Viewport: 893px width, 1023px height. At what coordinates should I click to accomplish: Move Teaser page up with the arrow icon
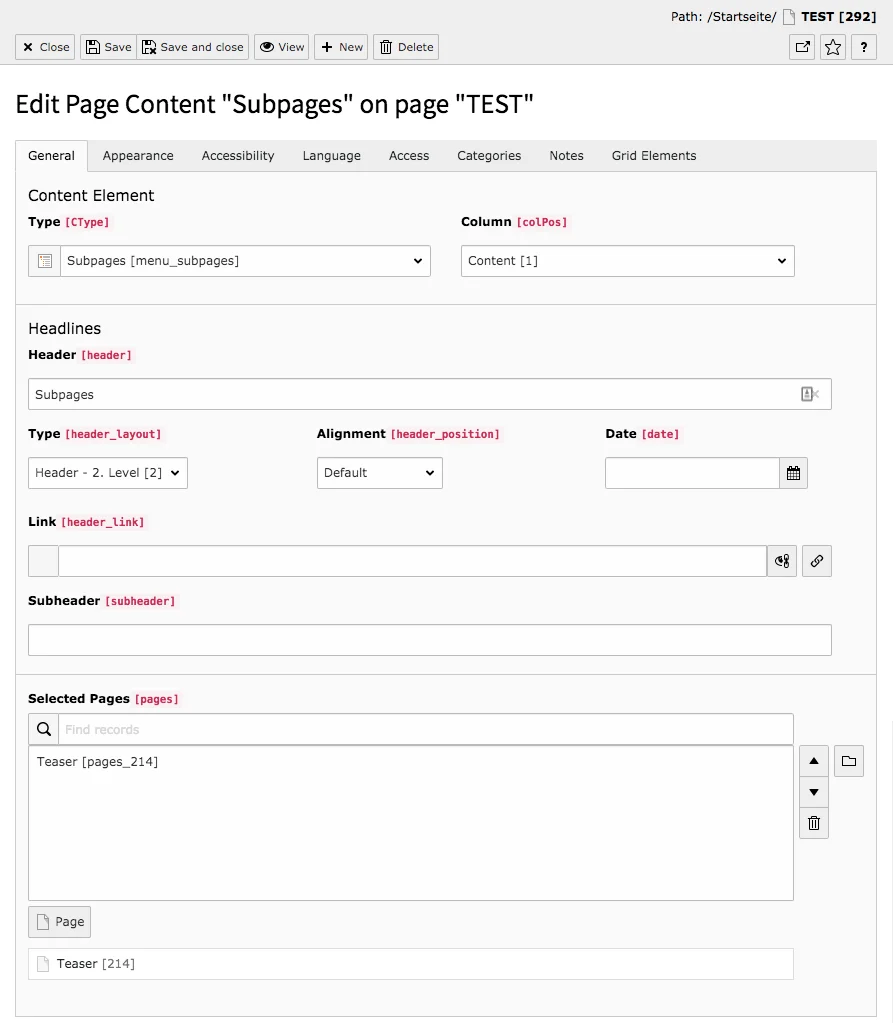(813, 761)
